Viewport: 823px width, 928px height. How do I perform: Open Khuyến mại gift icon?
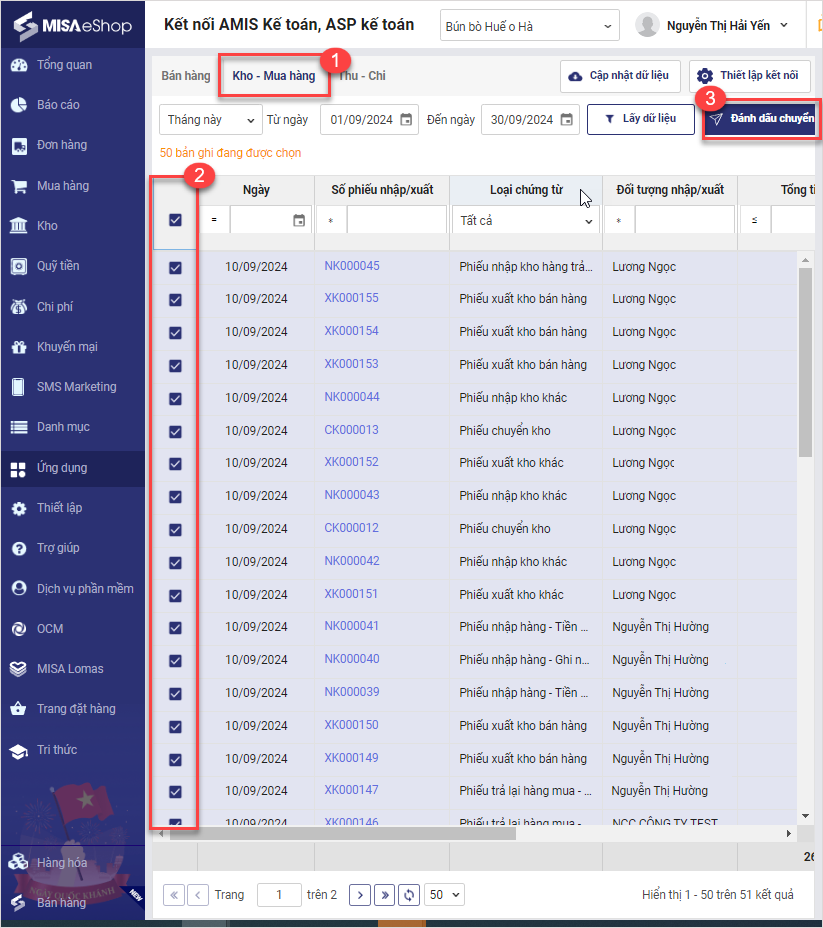click(19, 347)
